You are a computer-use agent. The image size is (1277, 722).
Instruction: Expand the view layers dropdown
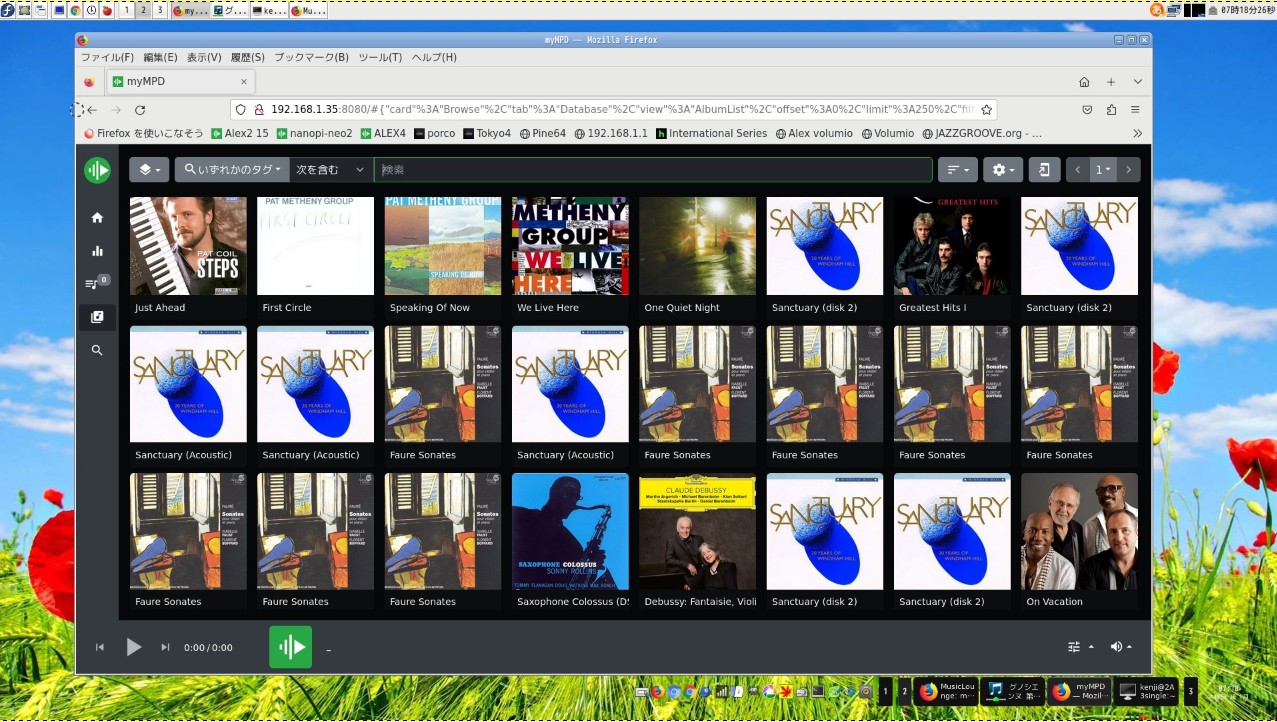pyautogui.click(x=149, y=170)
